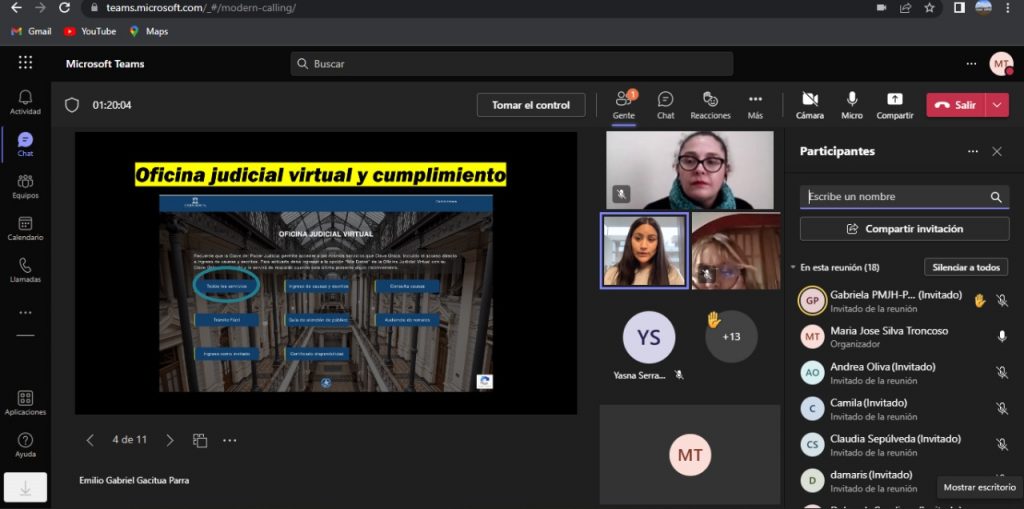Focus the Escribe un nombre field
Image resolution: width=1024 pixels, height=509 pixels.
904,197
